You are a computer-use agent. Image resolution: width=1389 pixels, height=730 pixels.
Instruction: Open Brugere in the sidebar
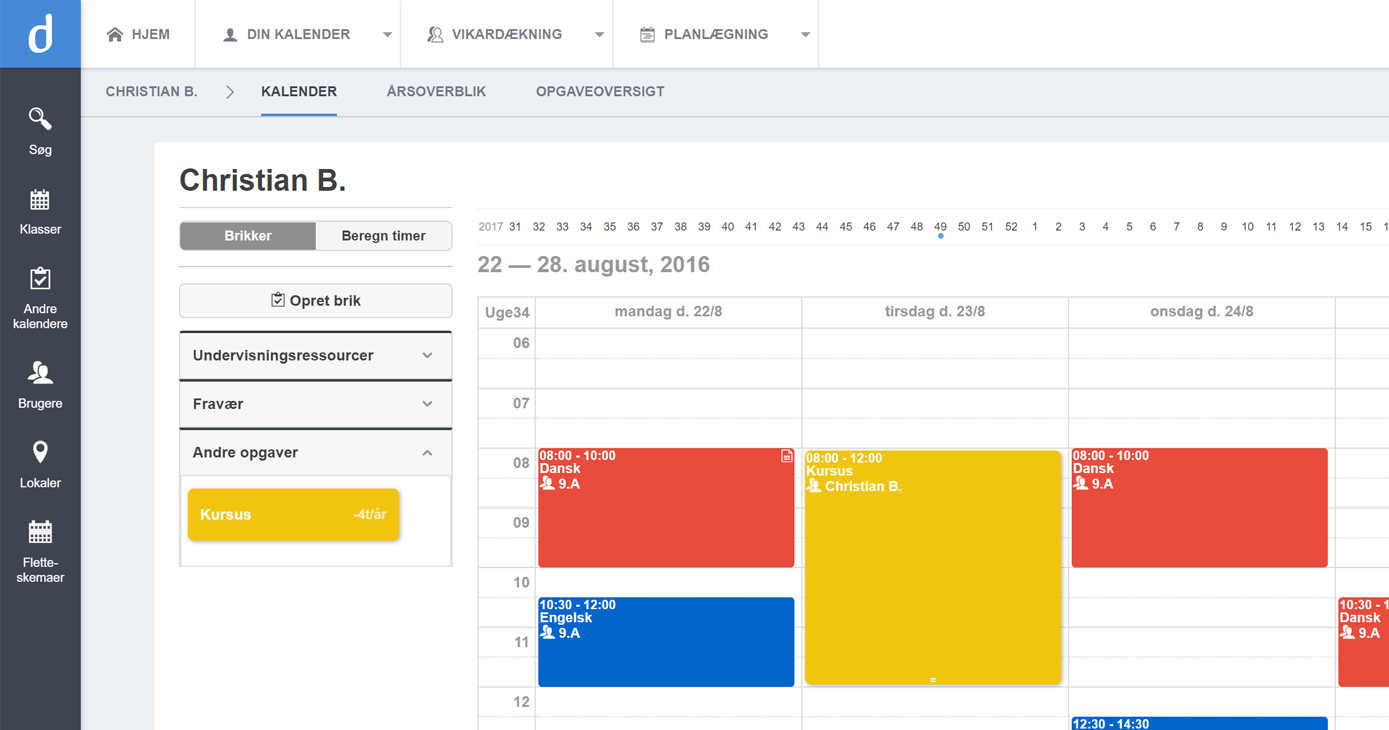point(40,386)
